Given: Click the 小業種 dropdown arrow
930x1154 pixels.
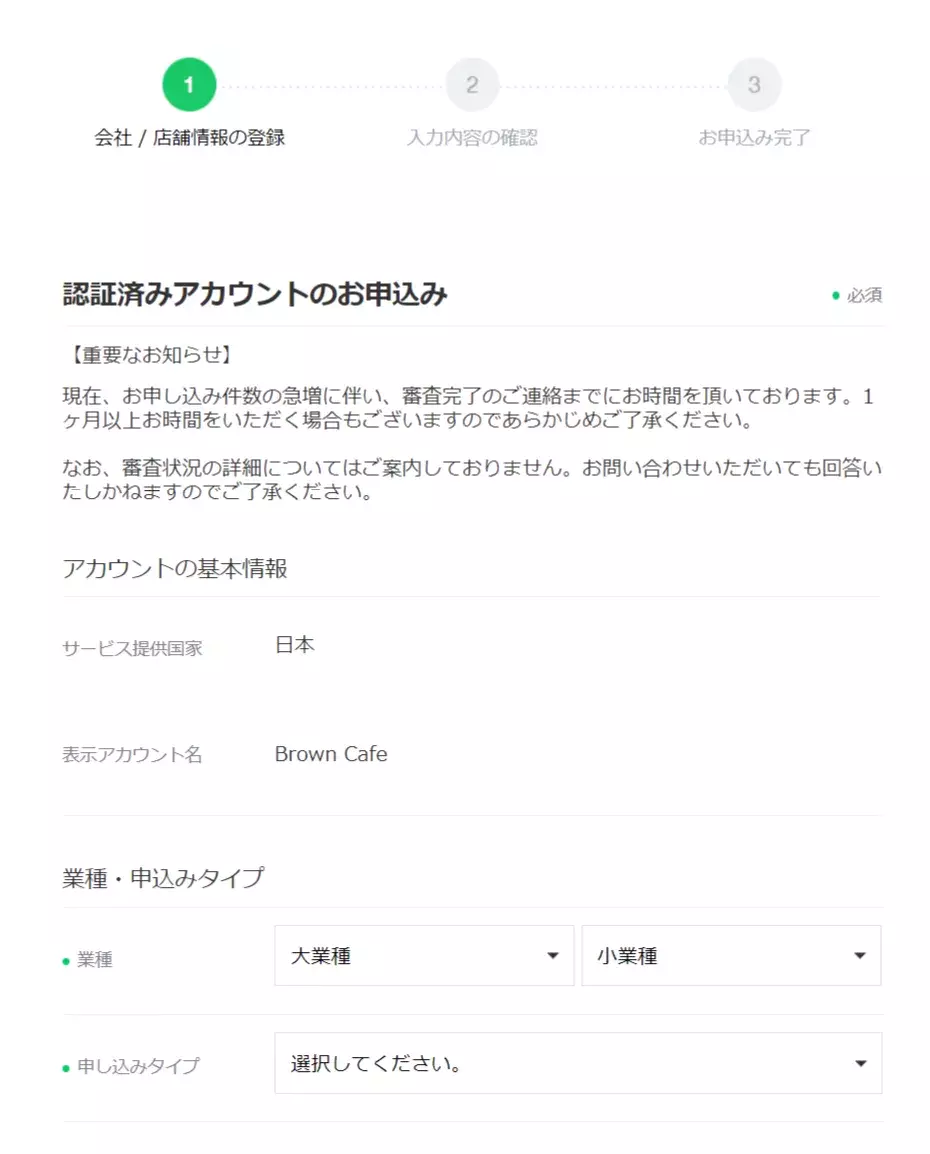Looking at the screenshot, I should [859, 955].
